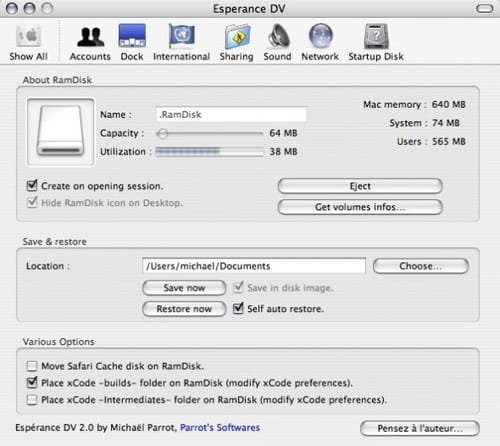Image resolution: width=500 pixels, height=446 pixels.
Task: Enable Move Safari Cache disk on RamDisk
Action: click(32, 366)
